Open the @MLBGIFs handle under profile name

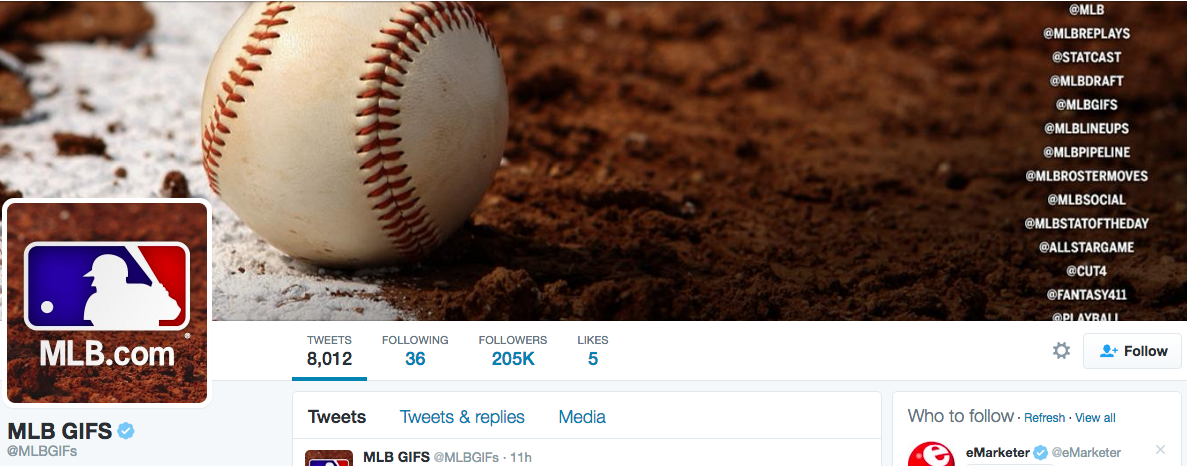click(x=42, y=452)
